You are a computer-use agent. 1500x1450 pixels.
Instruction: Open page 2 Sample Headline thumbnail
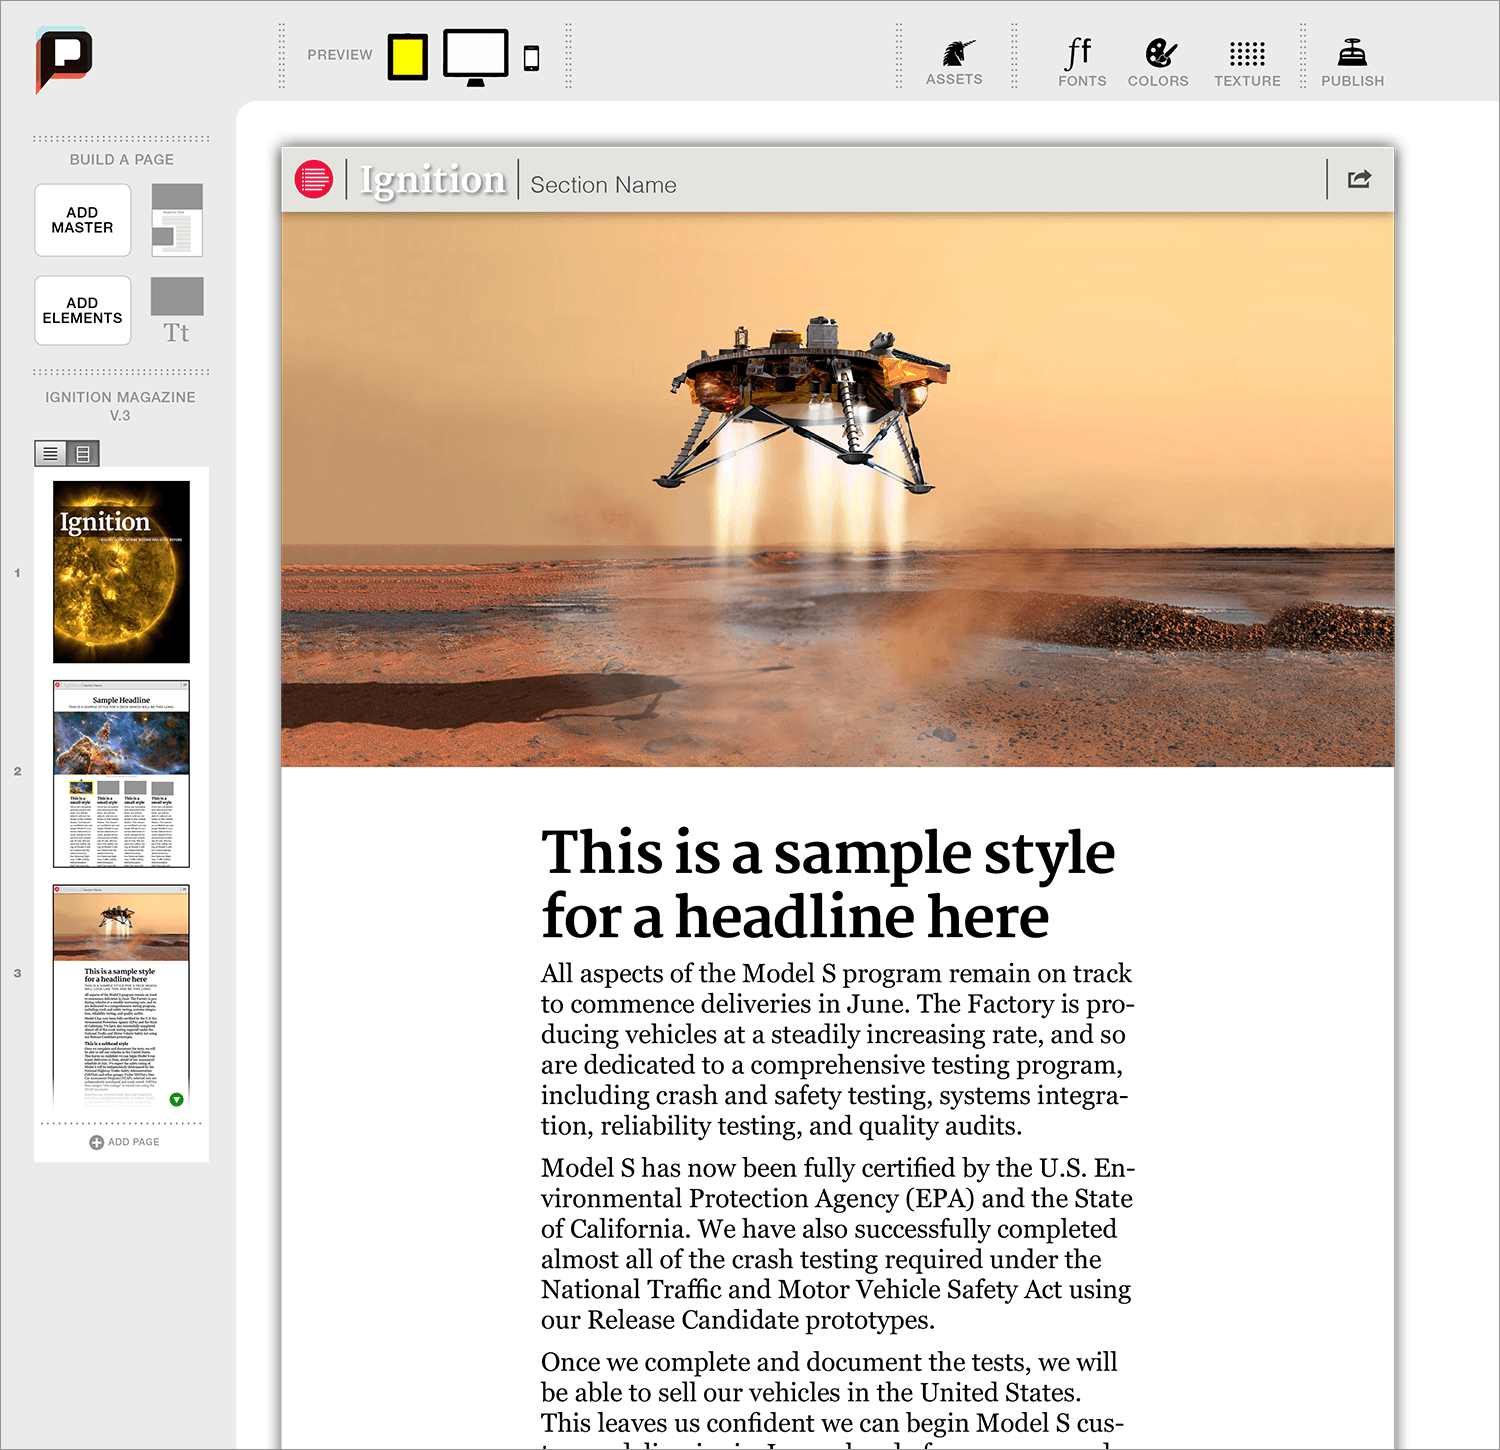(121, 774)
